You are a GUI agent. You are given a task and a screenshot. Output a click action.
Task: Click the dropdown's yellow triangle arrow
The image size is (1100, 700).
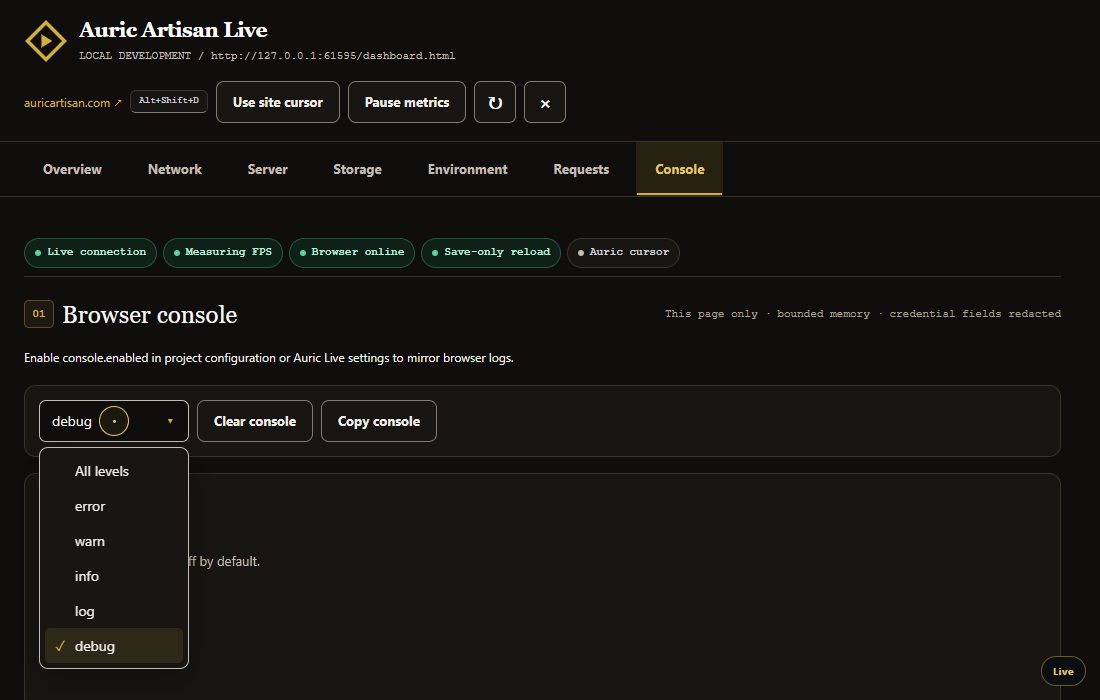(x=170, y=421)
